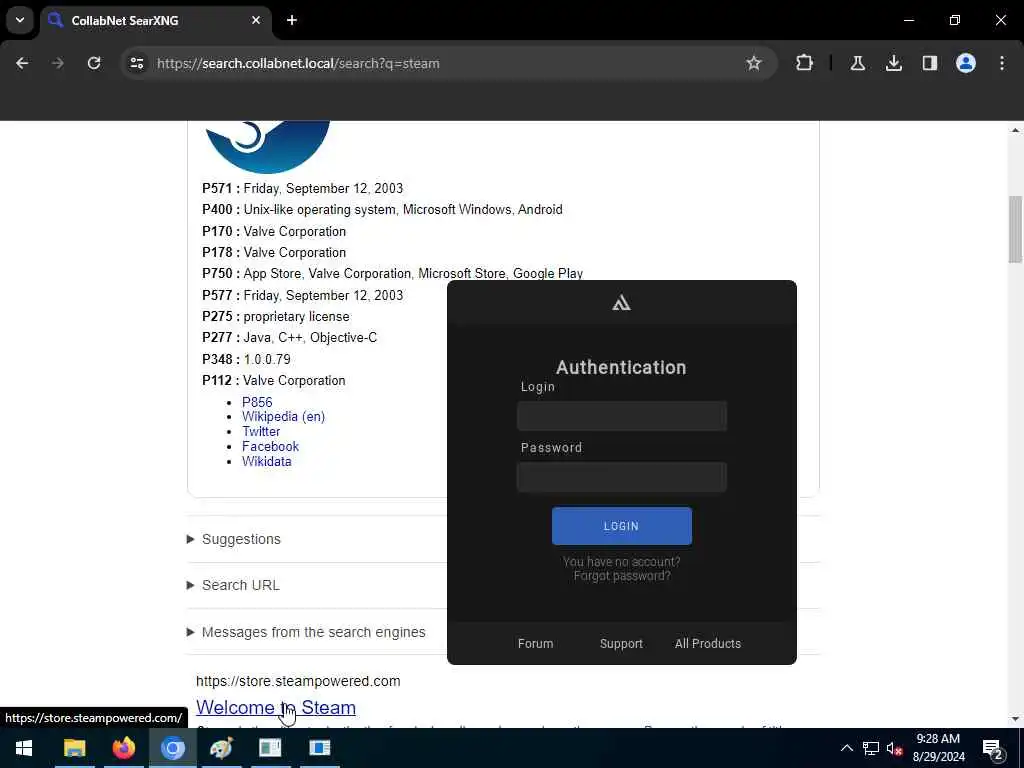Viewport: 1024px width, 768px height.
Task: Open the Facebook link
Action: click(270, 446)
